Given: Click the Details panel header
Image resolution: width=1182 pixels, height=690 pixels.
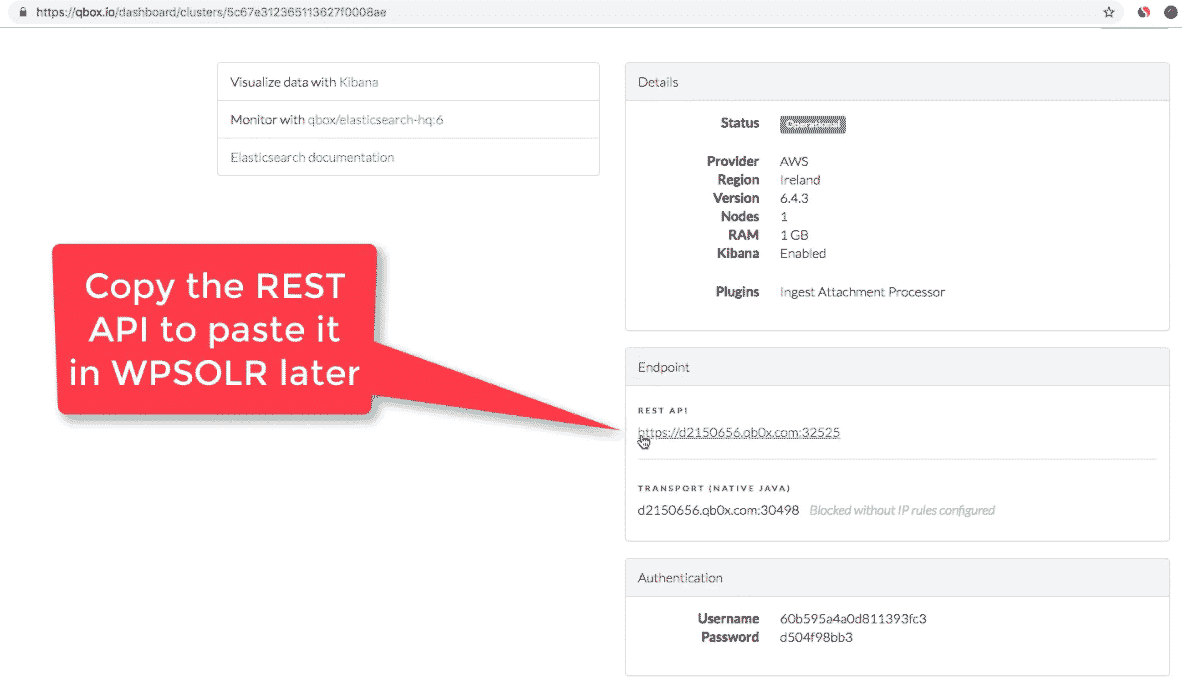Looking at the screenshot, I should (x=897, y=82).
